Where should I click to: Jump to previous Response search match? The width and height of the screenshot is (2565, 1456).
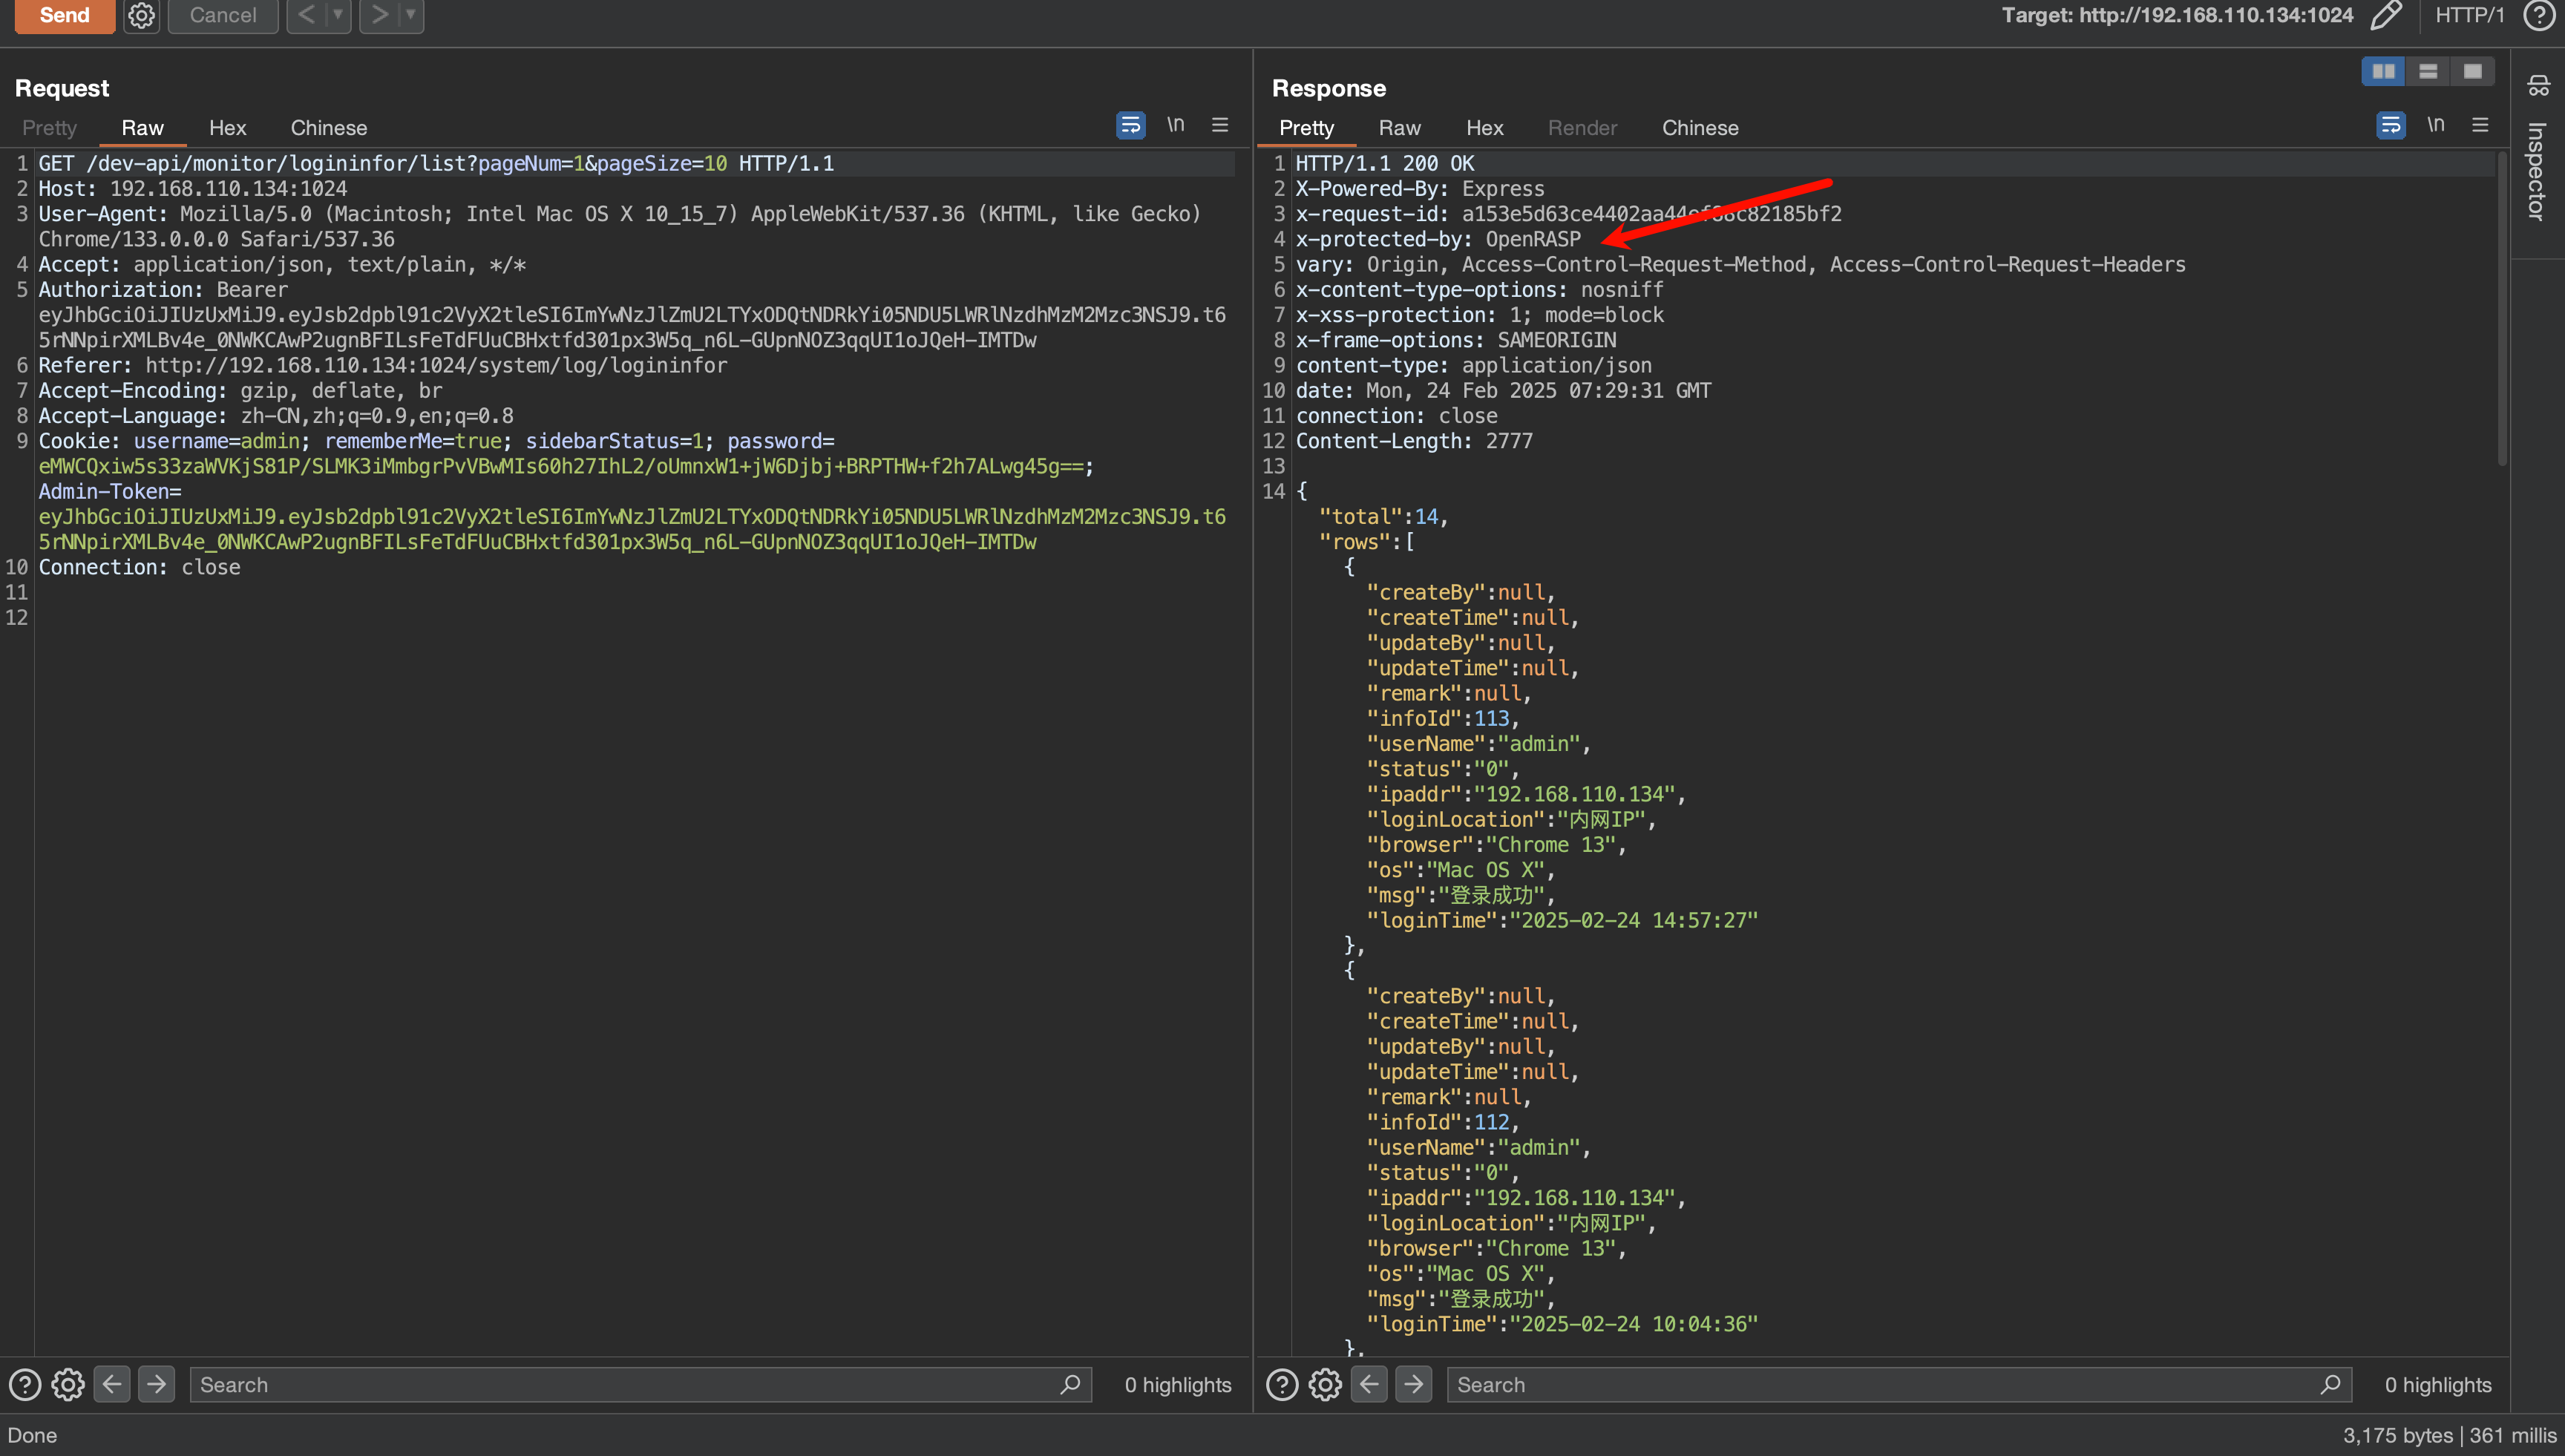click(x=1369, y=1385)
